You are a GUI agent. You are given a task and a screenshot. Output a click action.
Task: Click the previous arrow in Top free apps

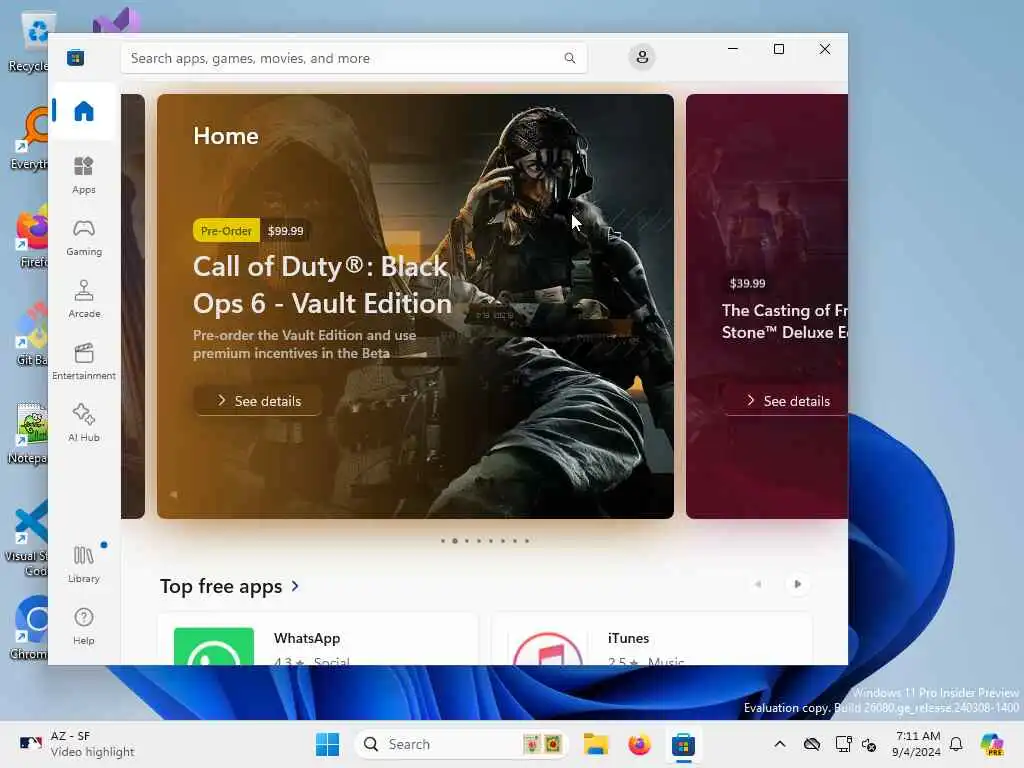758,584
